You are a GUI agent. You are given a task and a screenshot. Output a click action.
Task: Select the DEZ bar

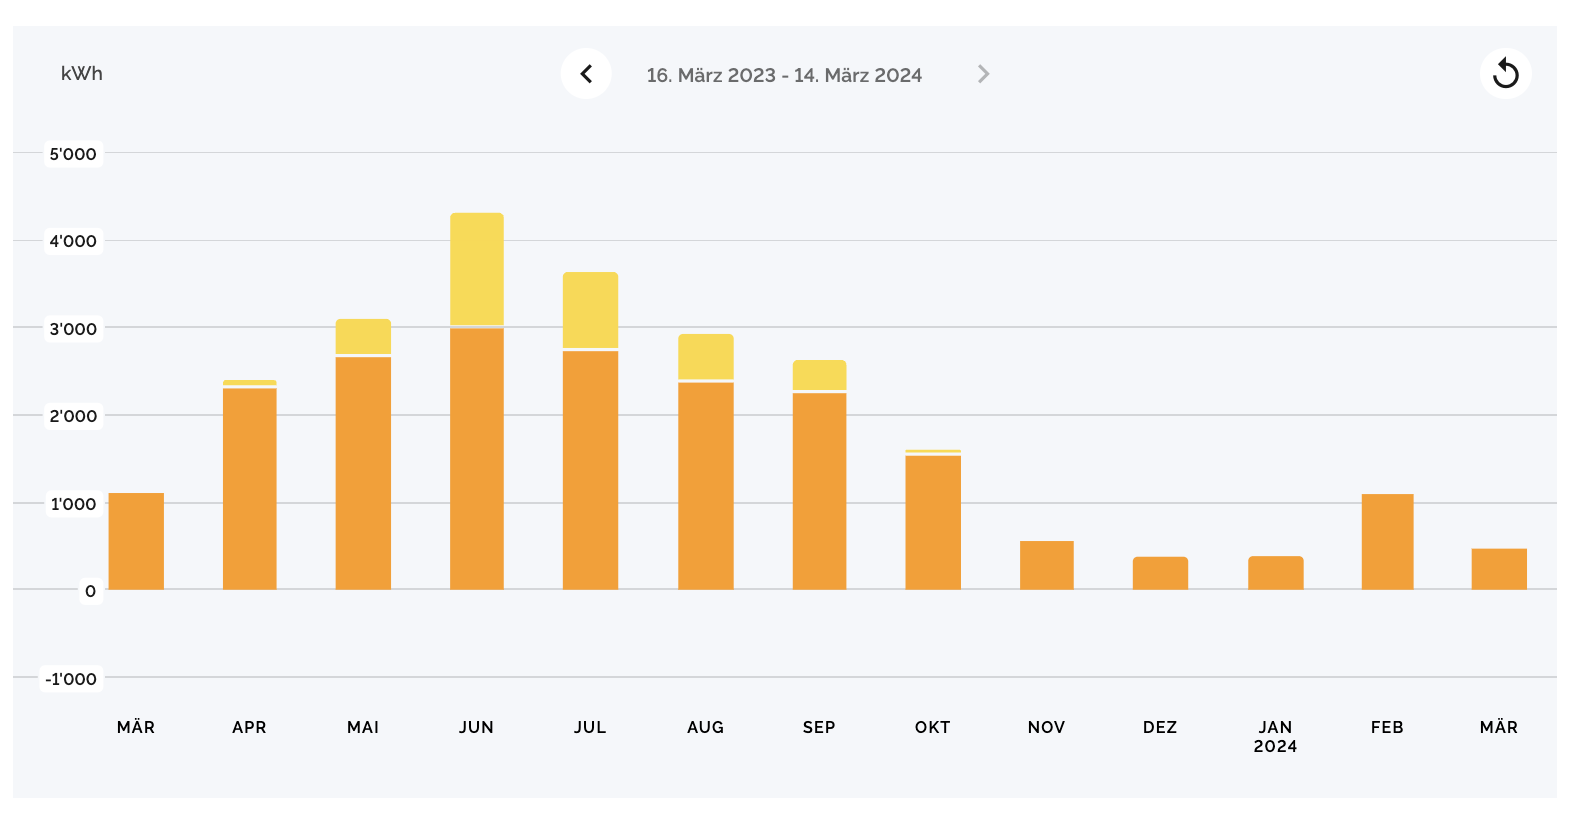pos(1160,573)
